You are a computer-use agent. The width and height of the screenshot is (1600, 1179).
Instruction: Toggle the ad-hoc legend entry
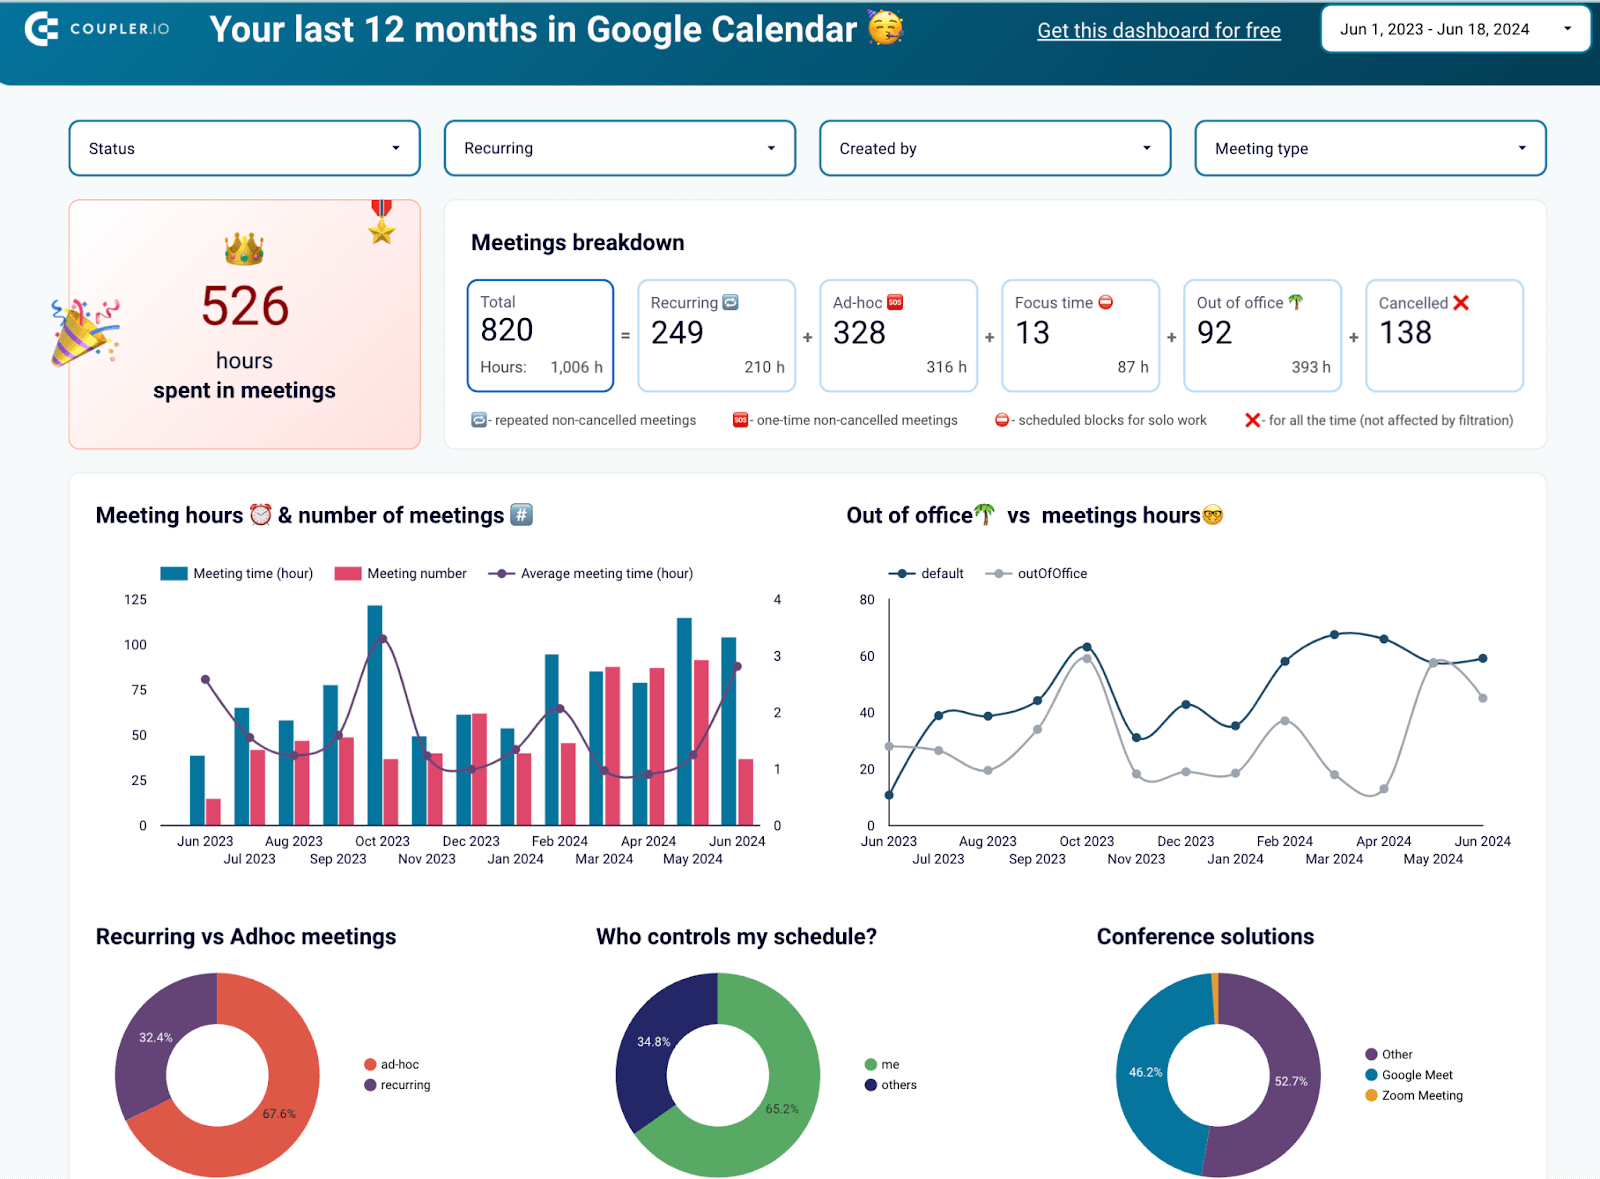392,1064
